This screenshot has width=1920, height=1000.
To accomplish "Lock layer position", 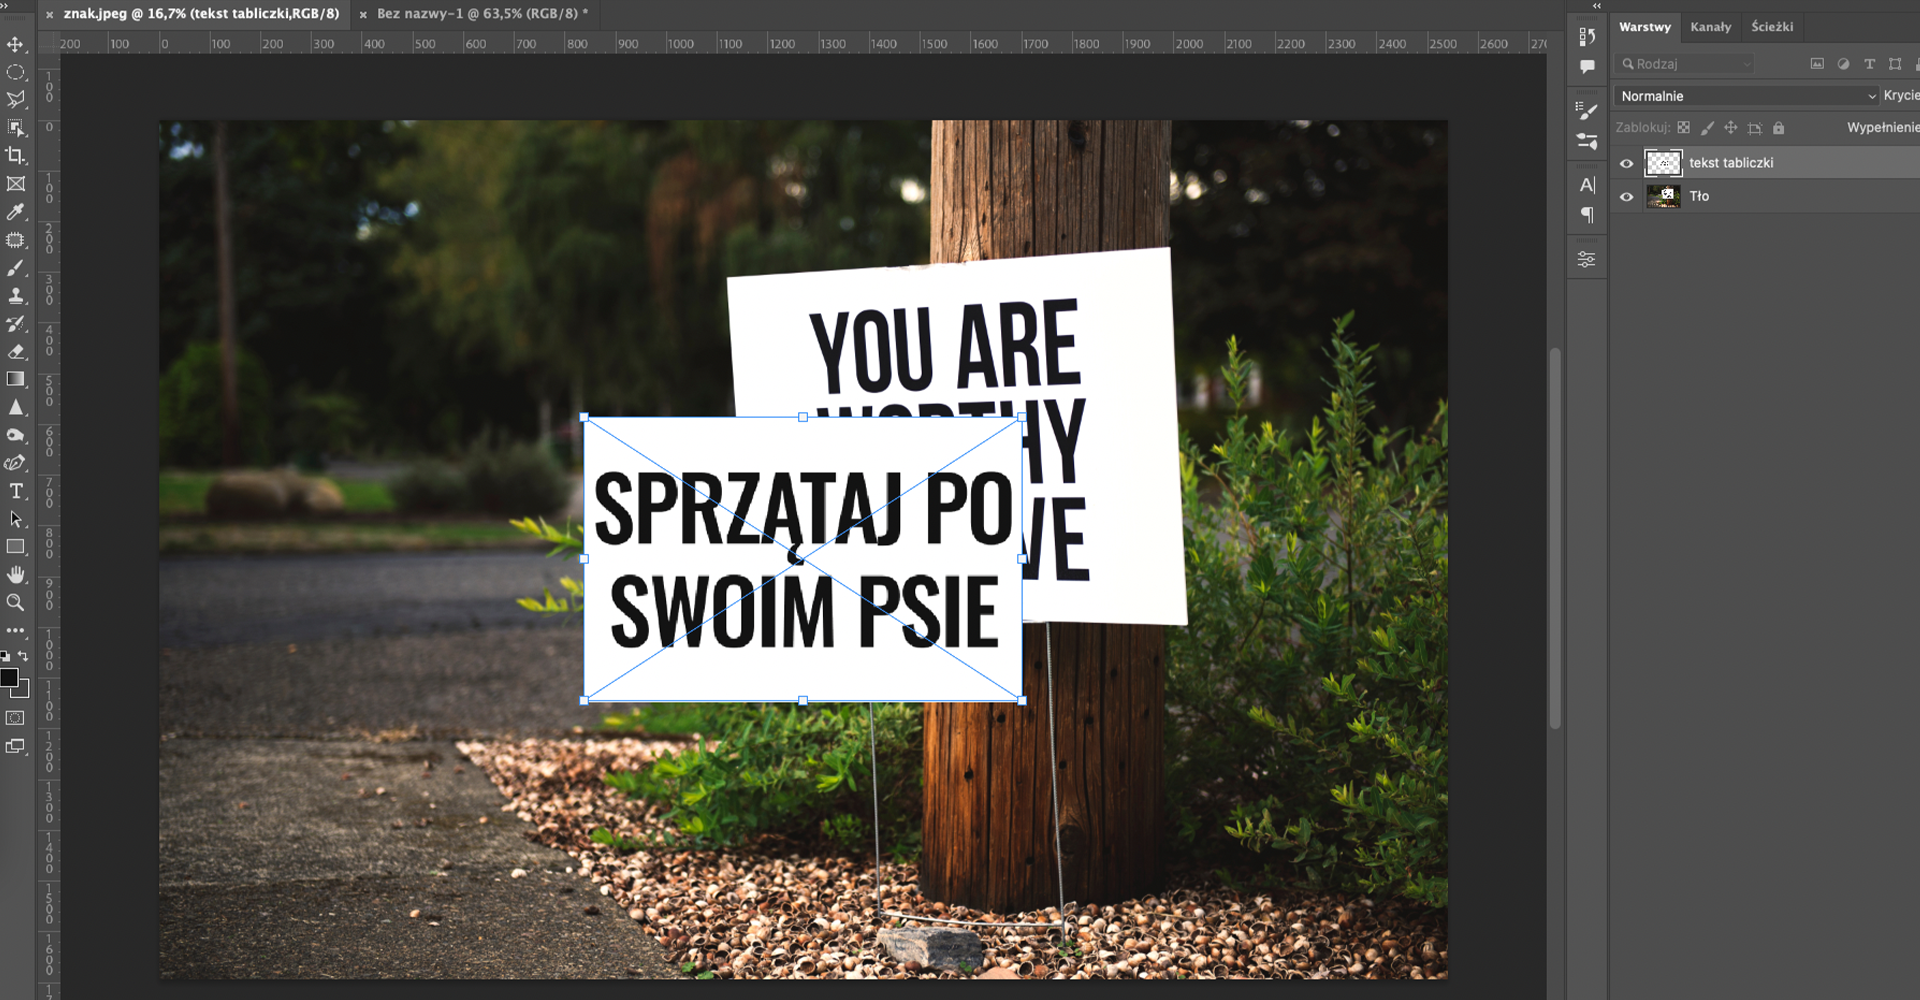I will [x=1731, y=128].
